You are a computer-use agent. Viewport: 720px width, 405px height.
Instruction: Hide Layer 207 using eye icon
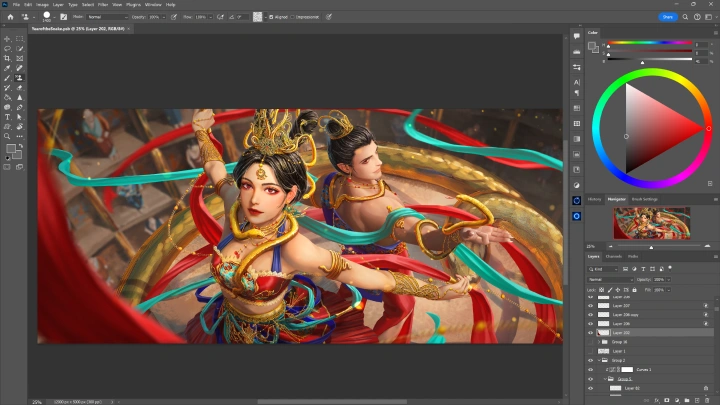point(591,305)
